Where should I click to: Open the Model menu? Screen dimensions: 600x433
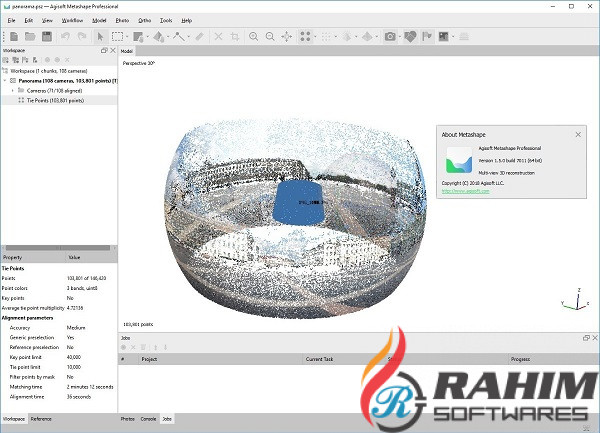coord(99,21)
